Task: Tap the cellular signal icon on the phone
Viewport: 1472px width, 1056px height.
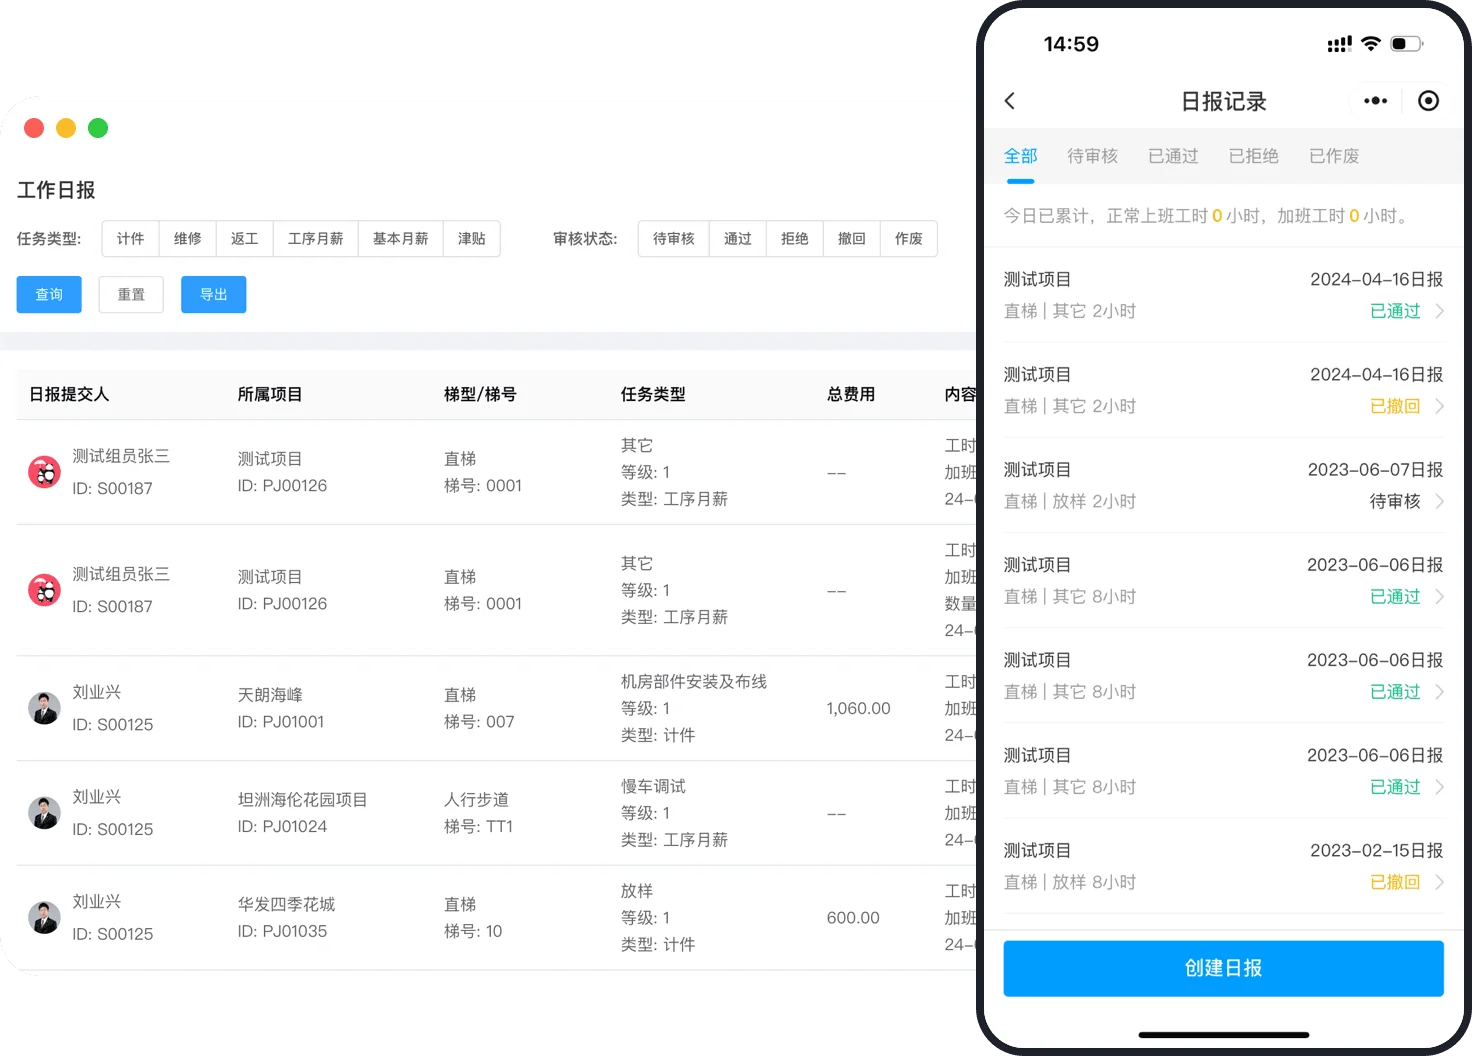Action: 1339,43
